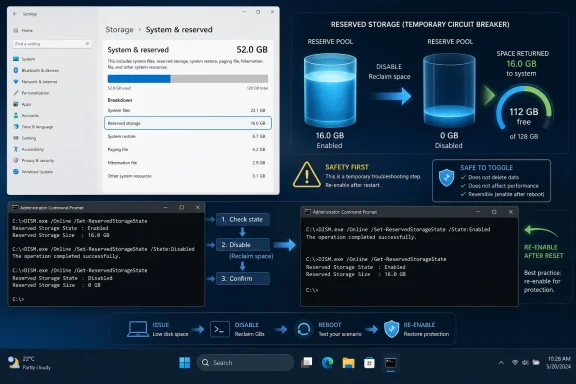Click the back arrow in Settings window
Screen dimensions: 576x384
pos(15,14)
